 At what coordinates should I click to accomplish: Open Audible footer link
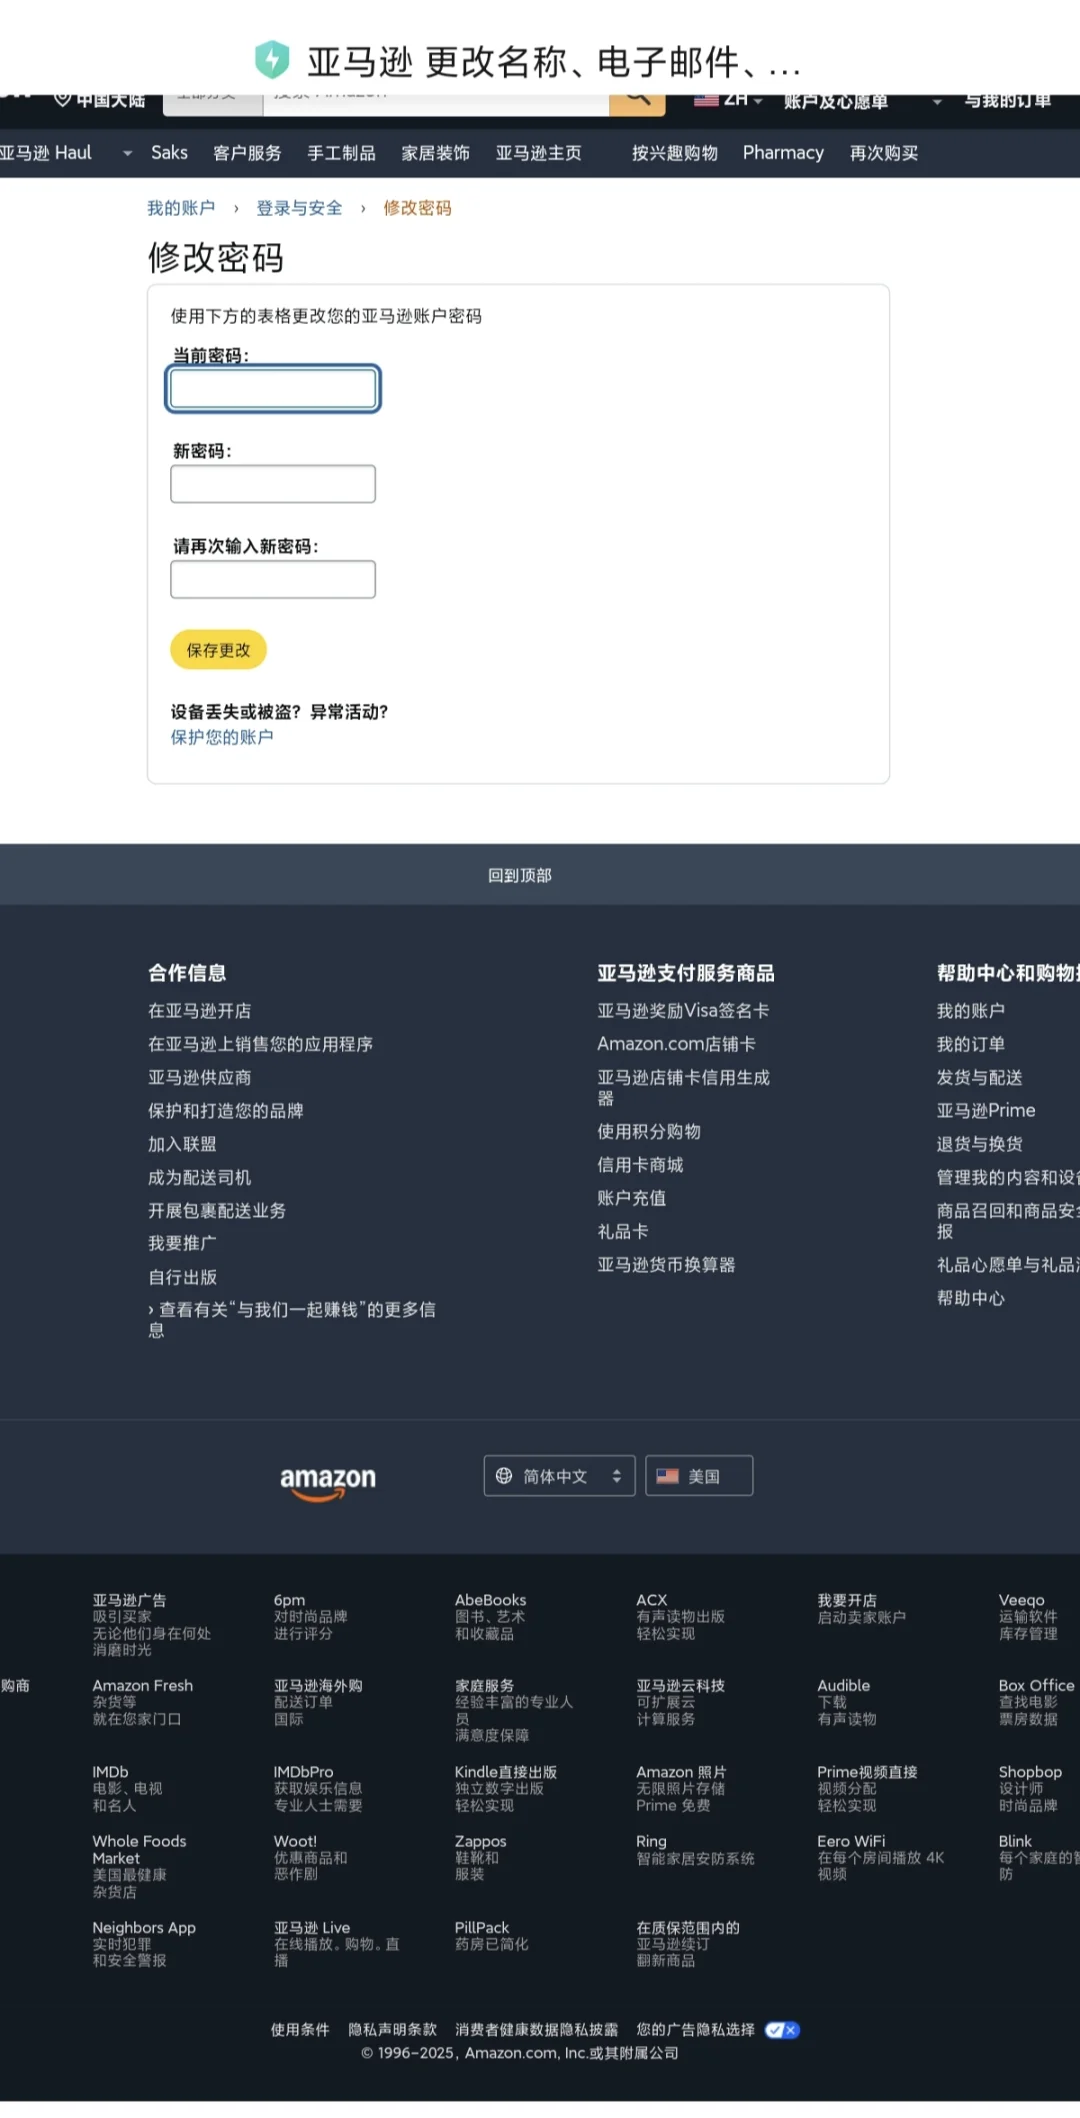[x=843, y=1685]
